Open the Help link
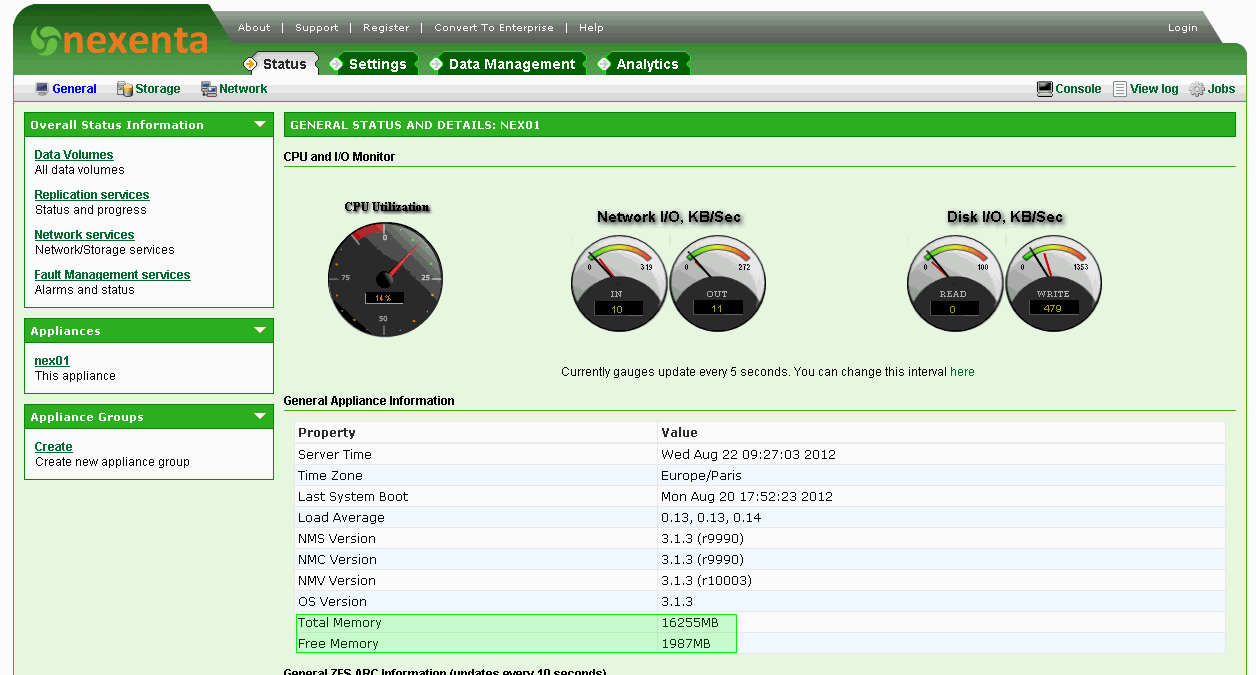 tap(591, 28)
